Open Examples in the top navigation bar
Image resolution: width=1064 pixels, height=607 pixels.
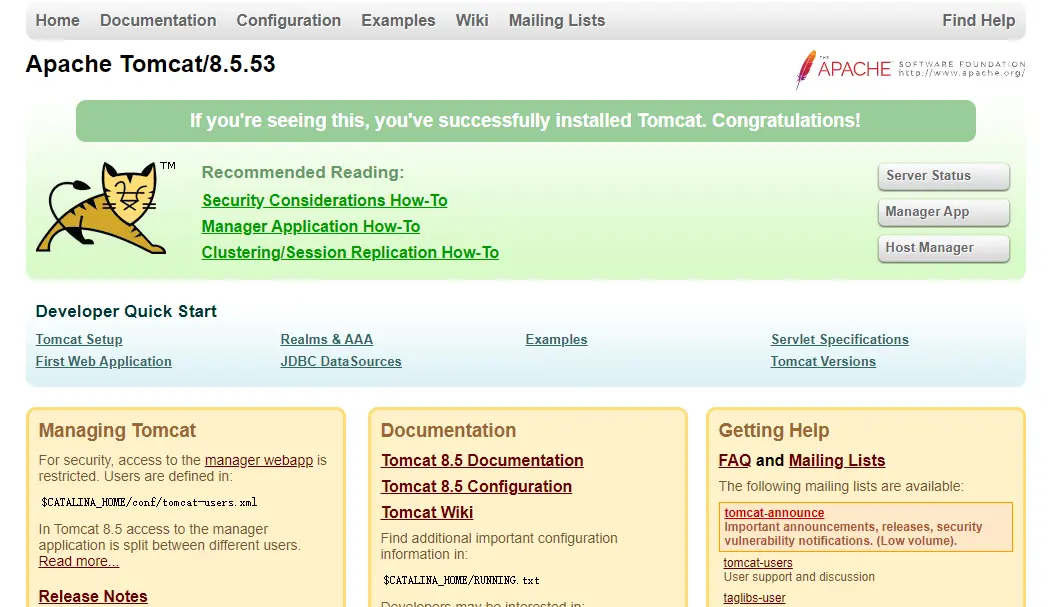398,20
